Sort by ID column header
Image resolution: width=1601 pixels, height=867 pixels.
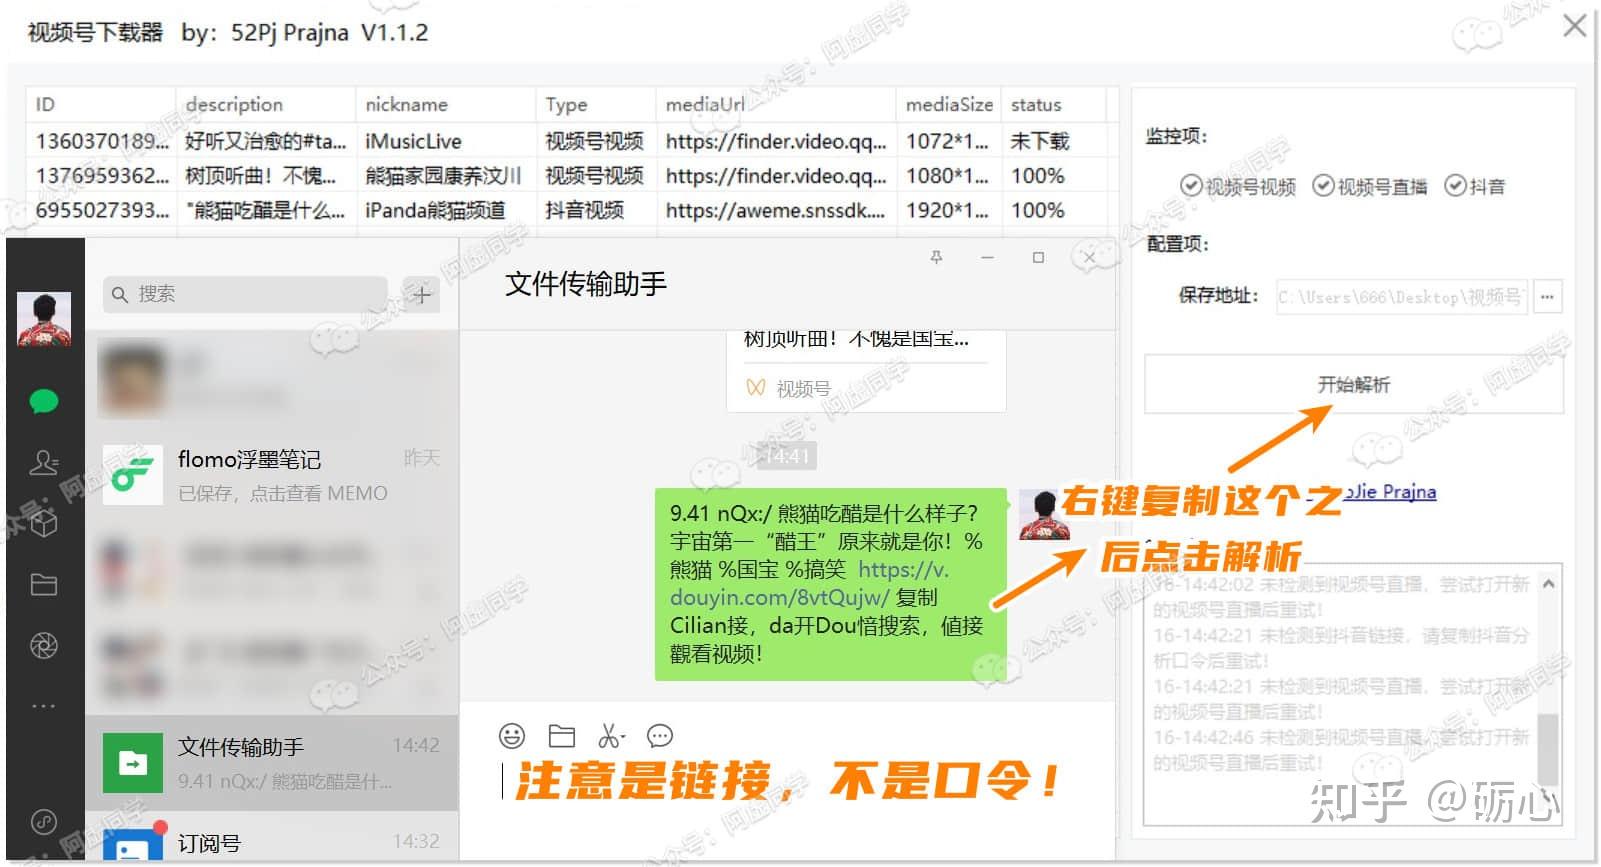(x=101, y=104)
